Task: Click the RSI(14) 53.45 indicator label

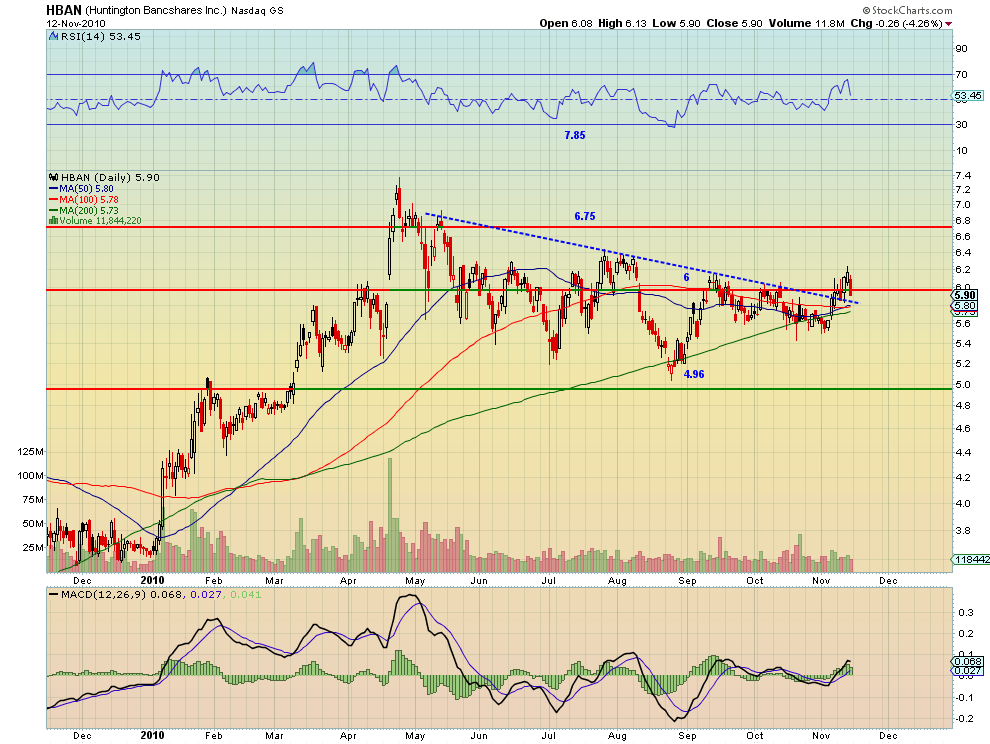Action: (x=101, y=37)
